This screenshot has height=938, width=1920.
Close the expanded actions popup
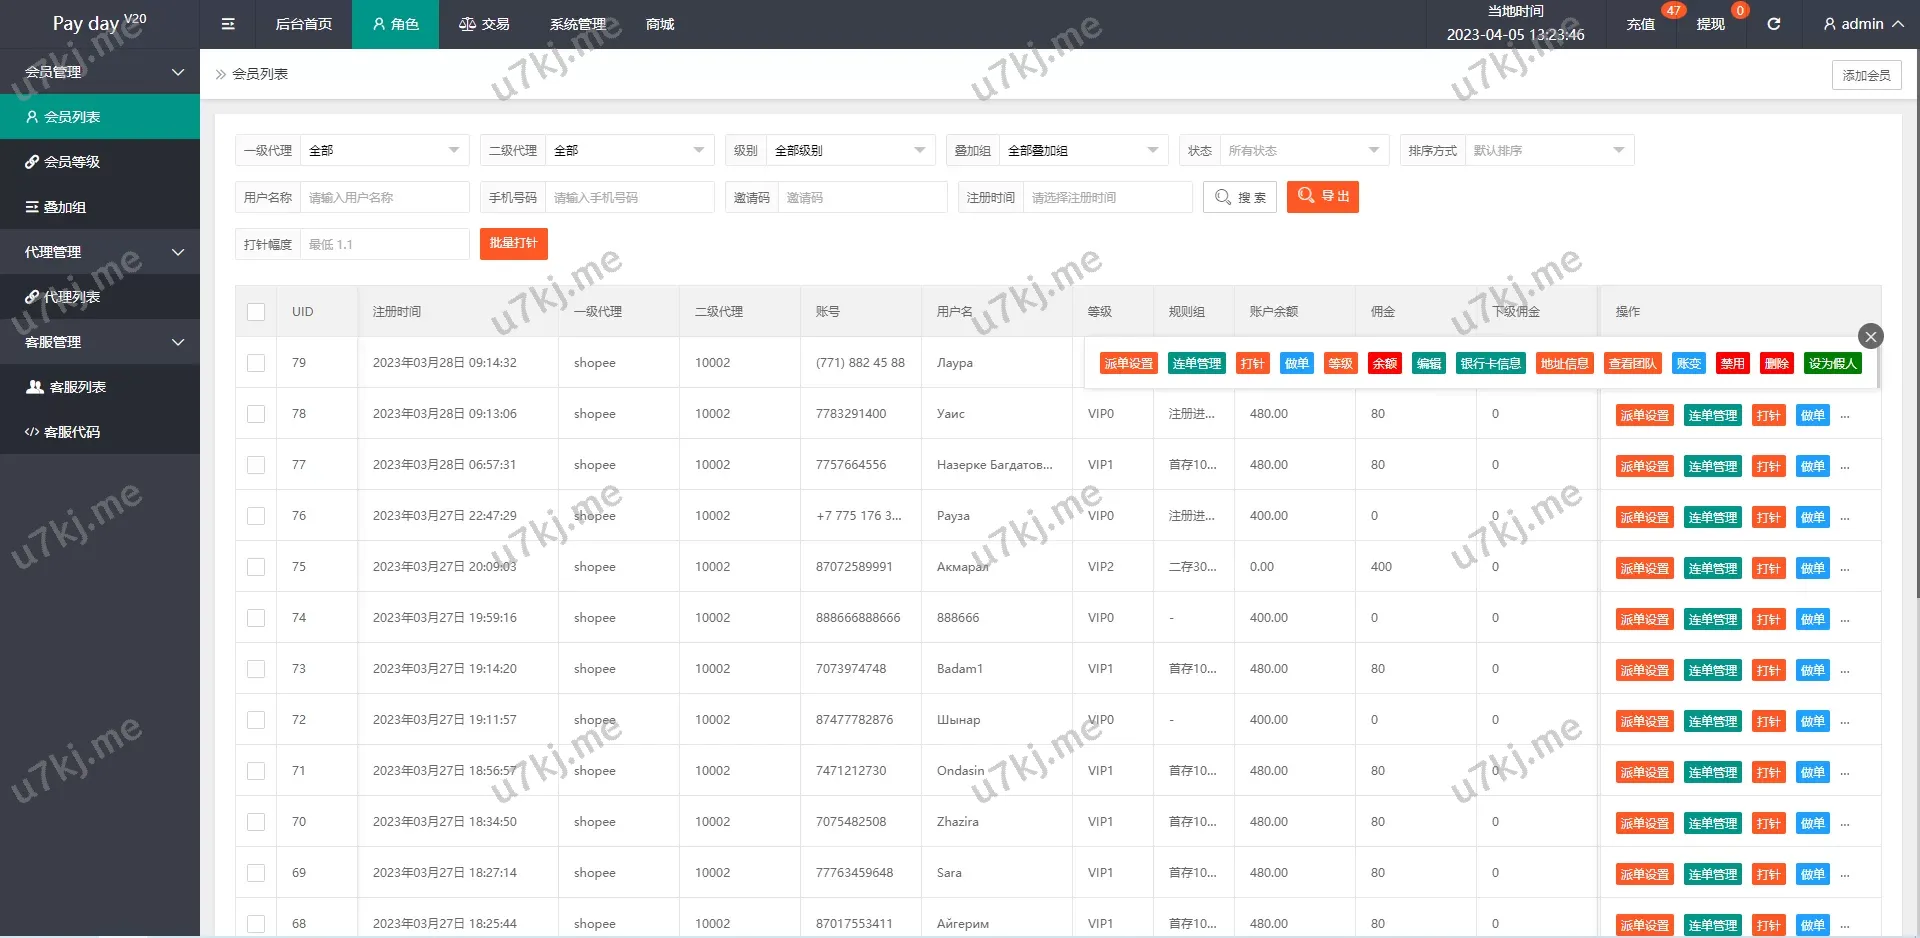1870,336
